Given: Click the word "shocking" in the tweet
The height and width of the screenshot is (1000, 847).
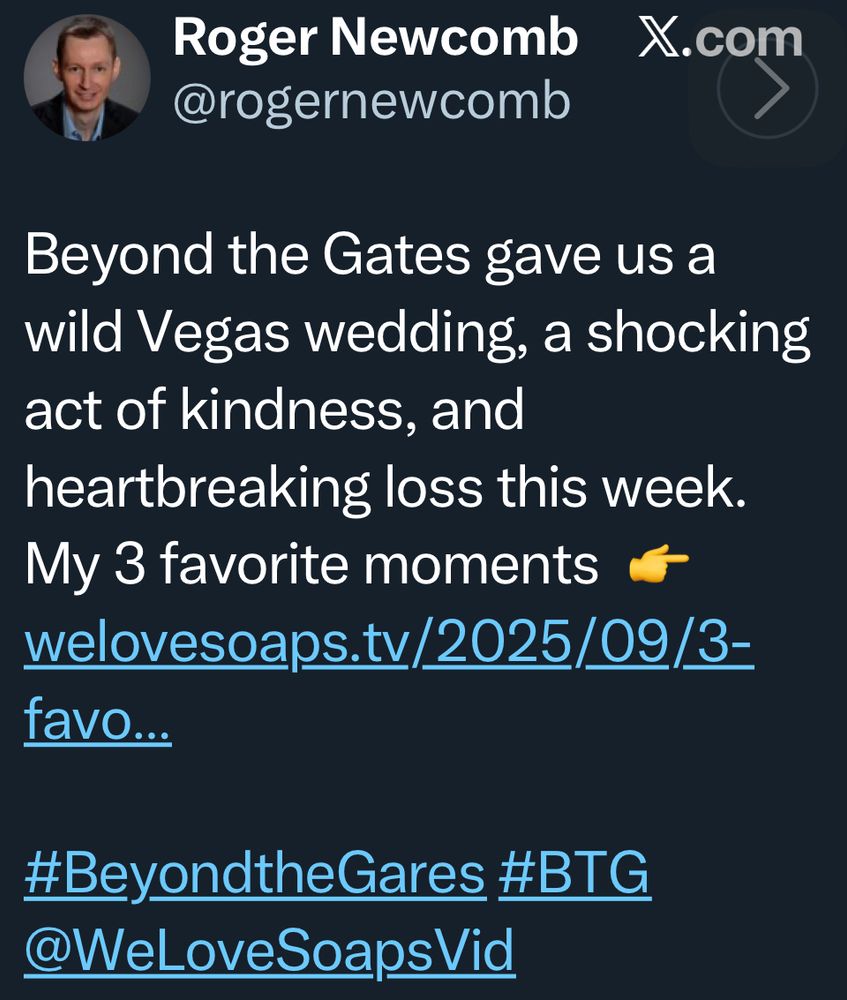Looking at the screenshot, I should click(698, 334).
